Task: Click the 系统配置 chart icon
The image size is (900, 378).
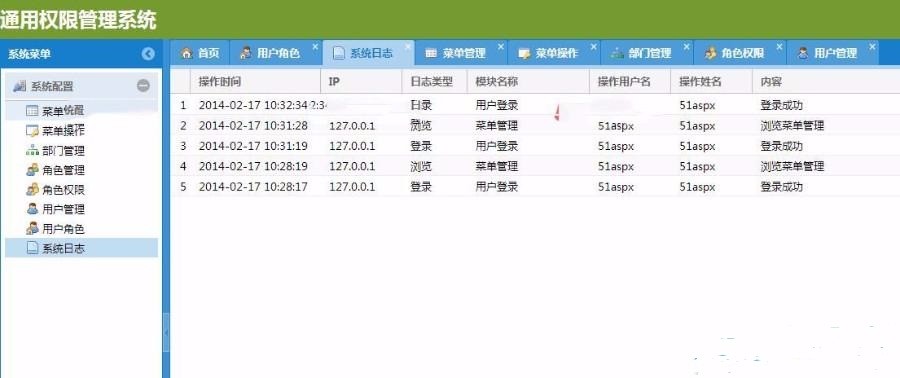Action: click(20, 86)
